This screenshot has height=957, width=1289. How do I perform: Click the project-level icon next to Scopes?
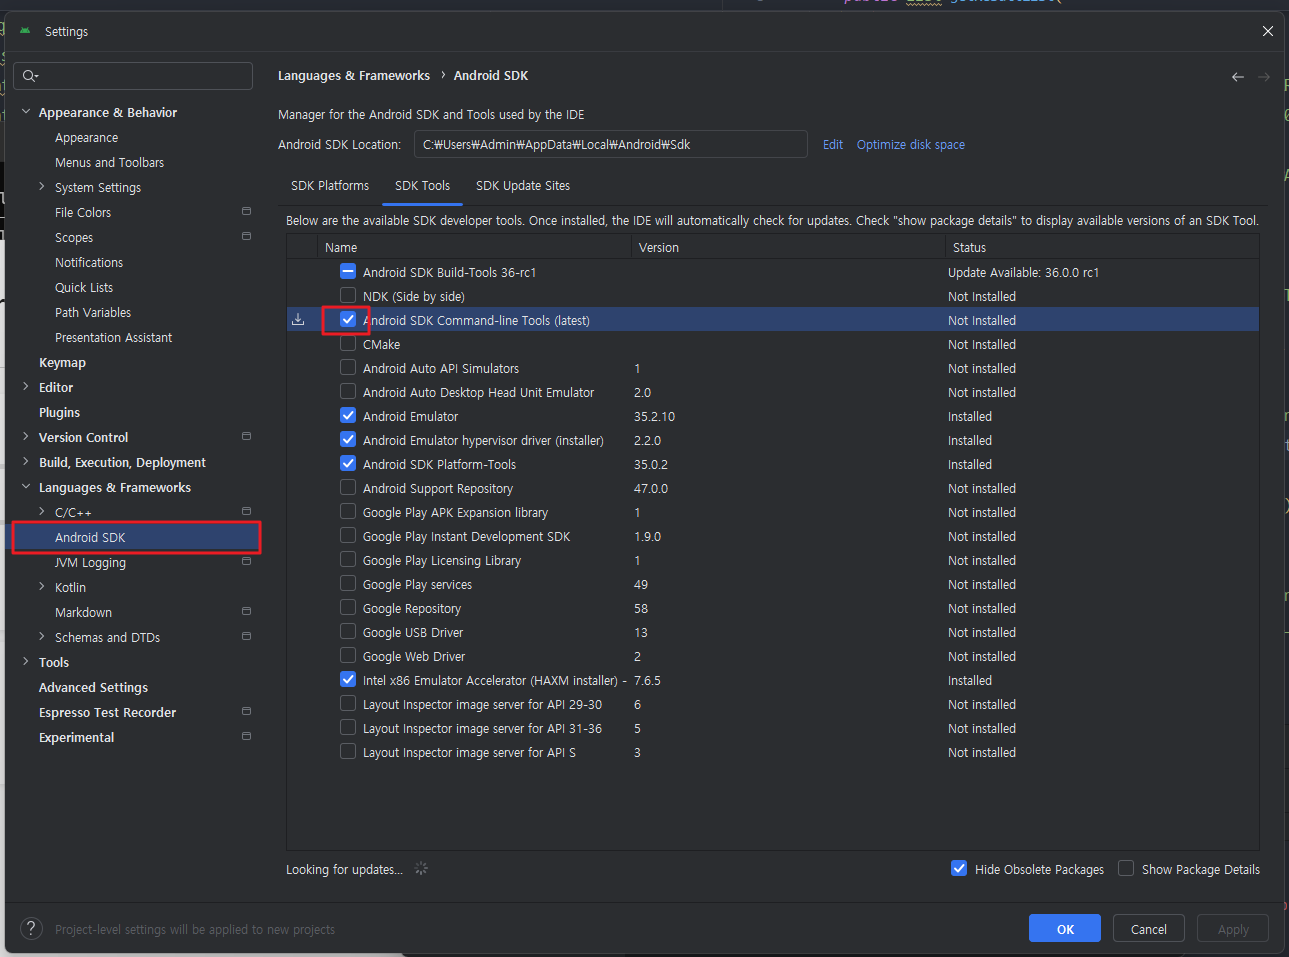pos(246,237)
